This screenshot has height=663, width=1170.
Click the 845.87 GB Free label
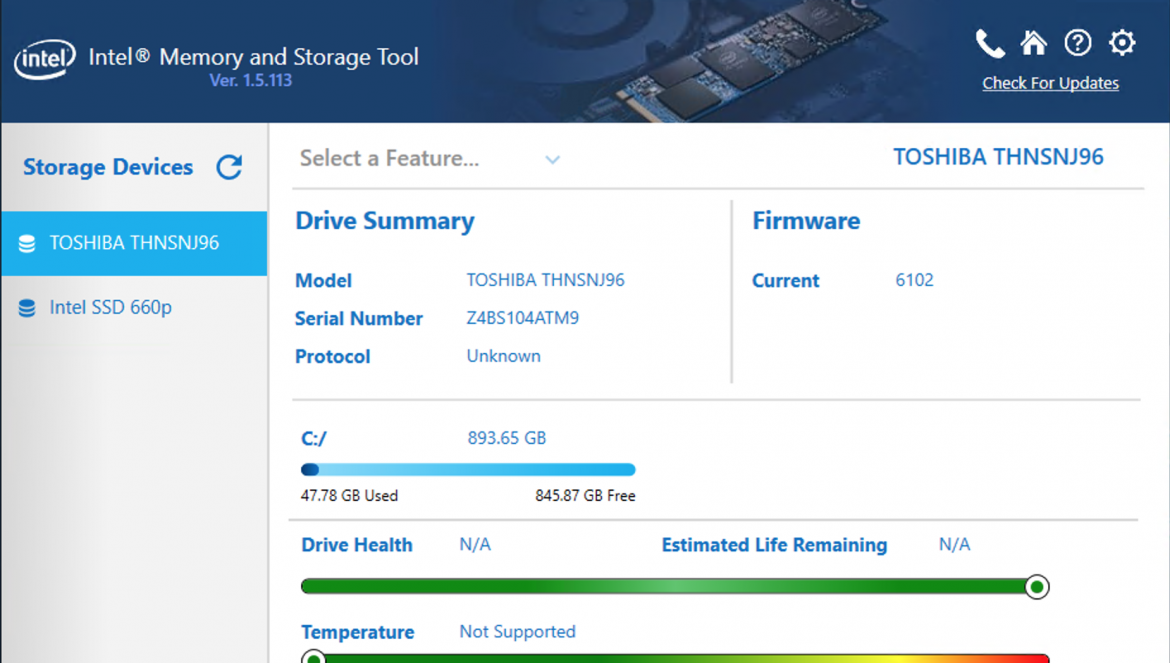point(585,496)
